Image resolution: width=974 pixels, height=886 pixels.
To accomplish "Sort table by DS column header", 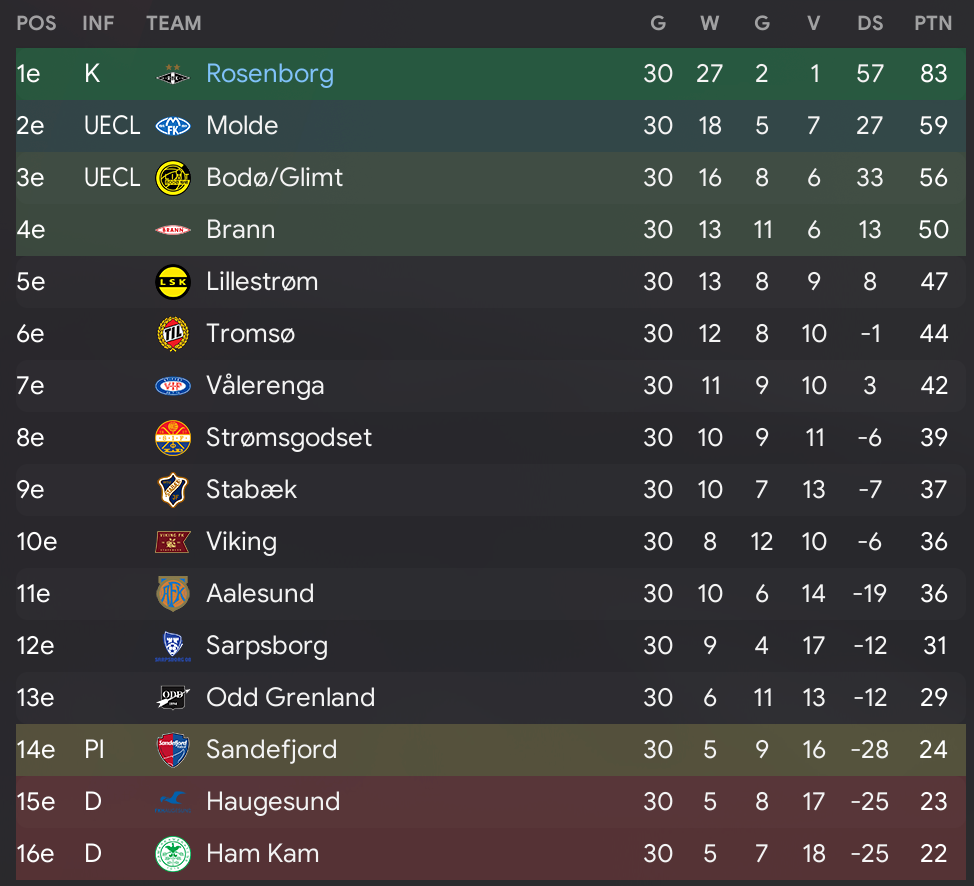I will click(870, 24).
